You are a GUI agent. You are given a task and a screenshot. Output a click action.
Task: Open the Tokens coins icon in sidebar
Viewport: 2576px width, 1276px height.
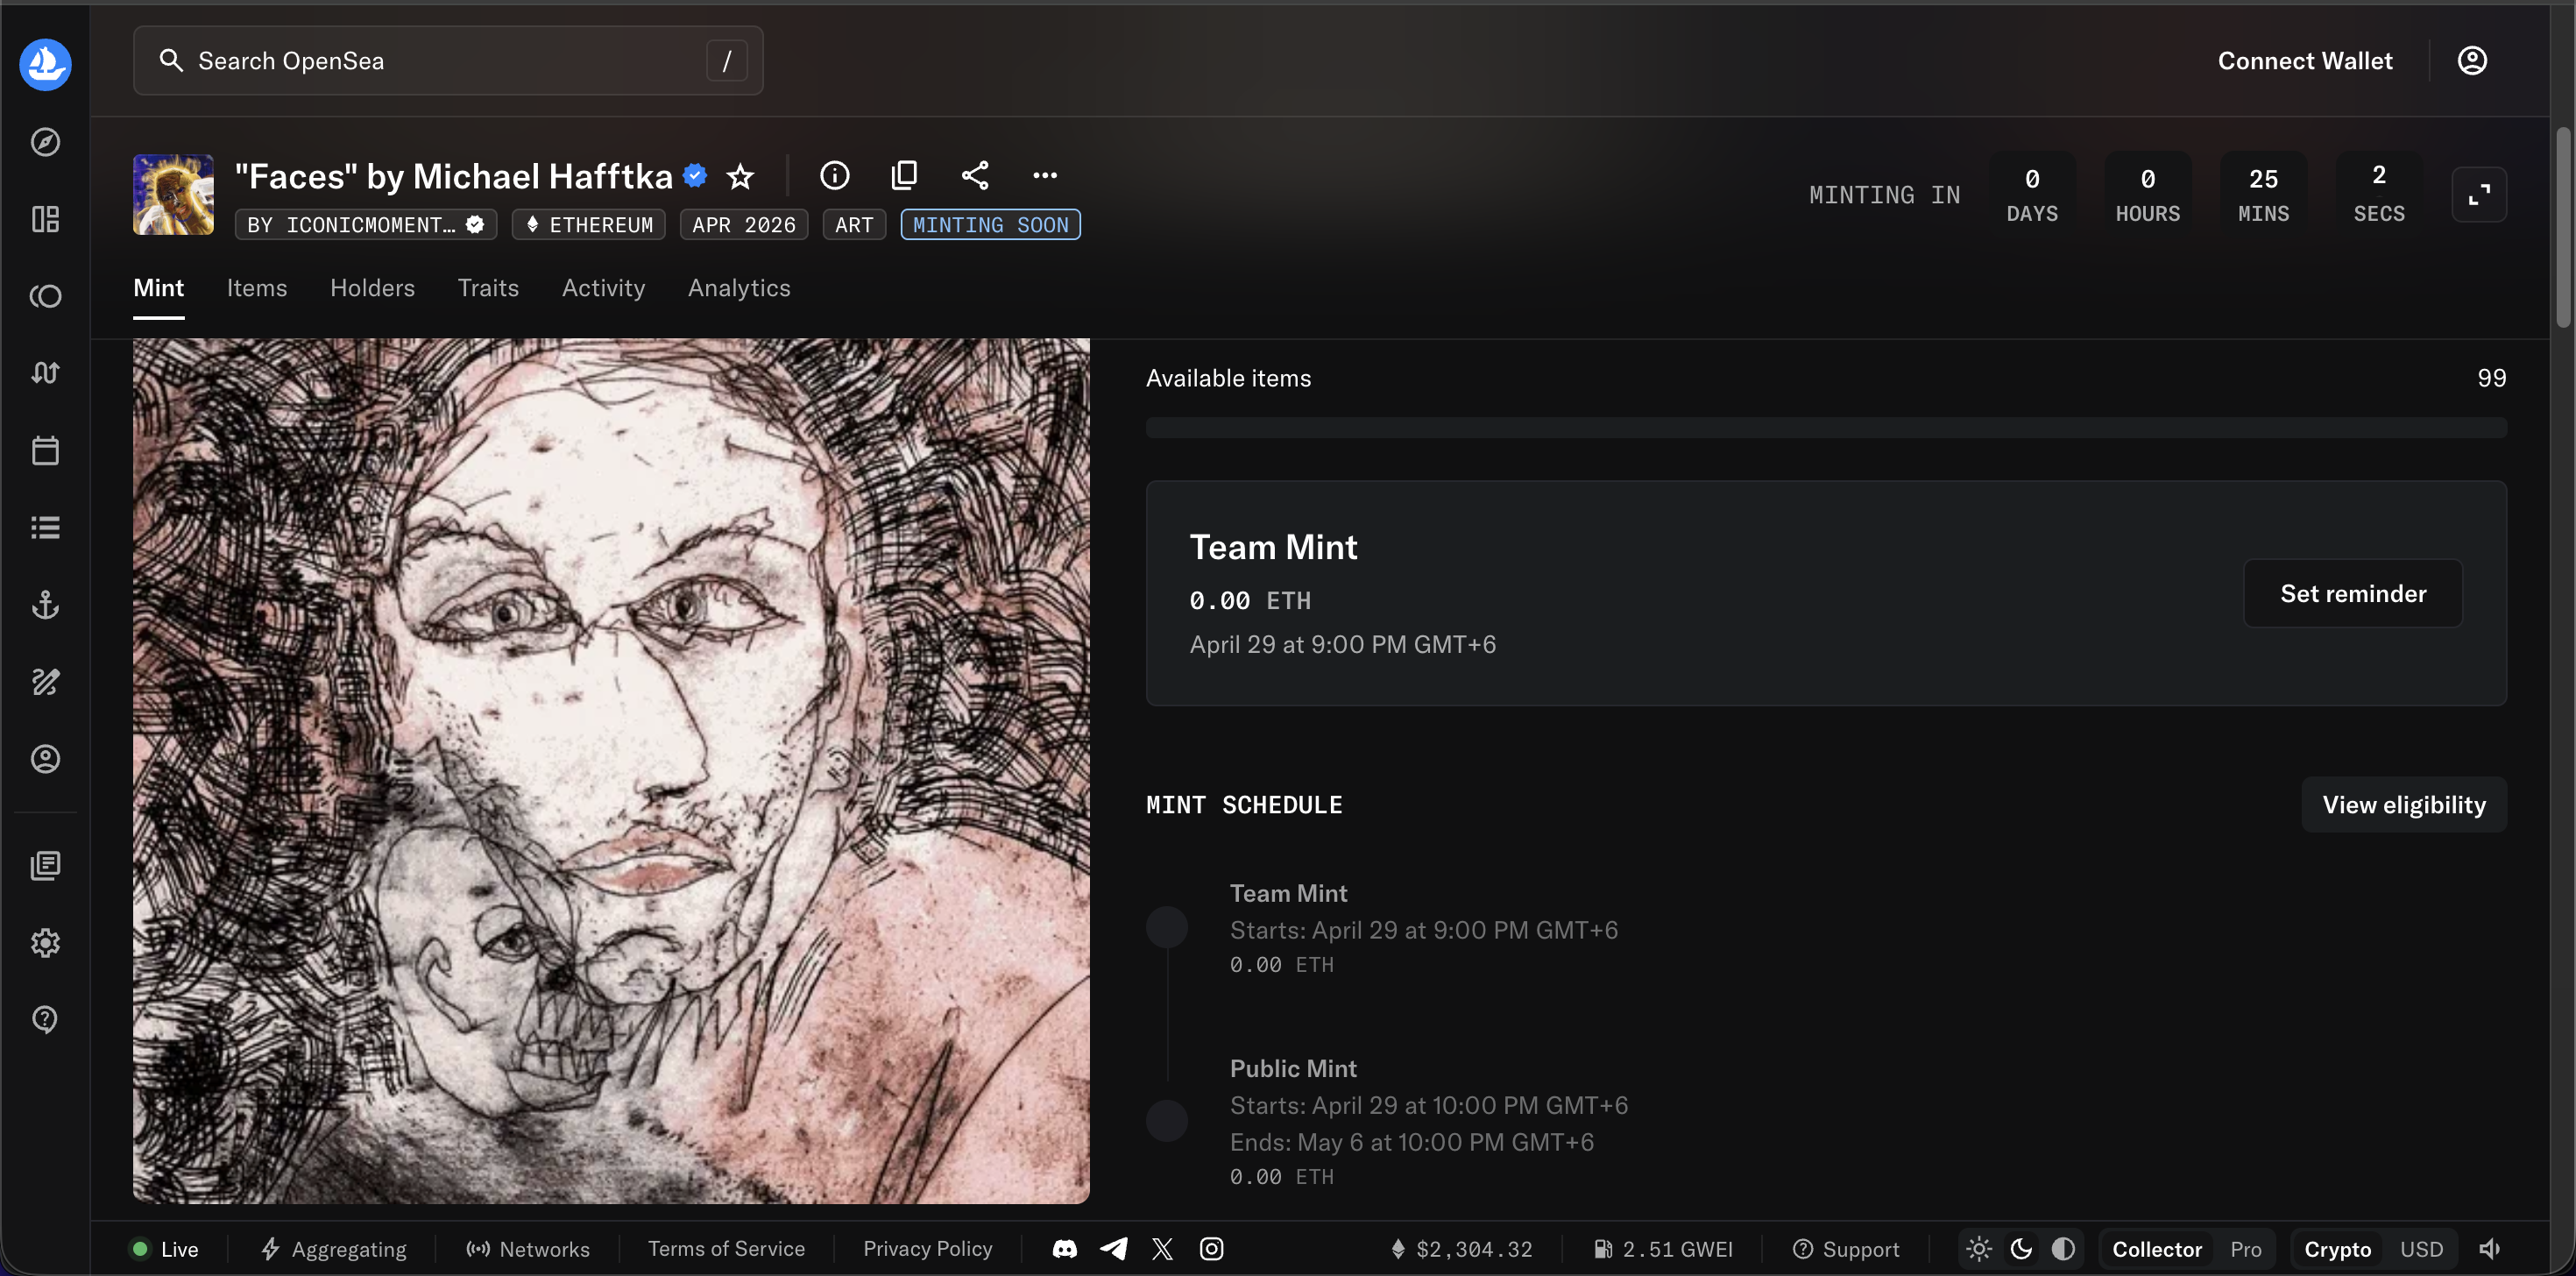click(x=45, y=296)
